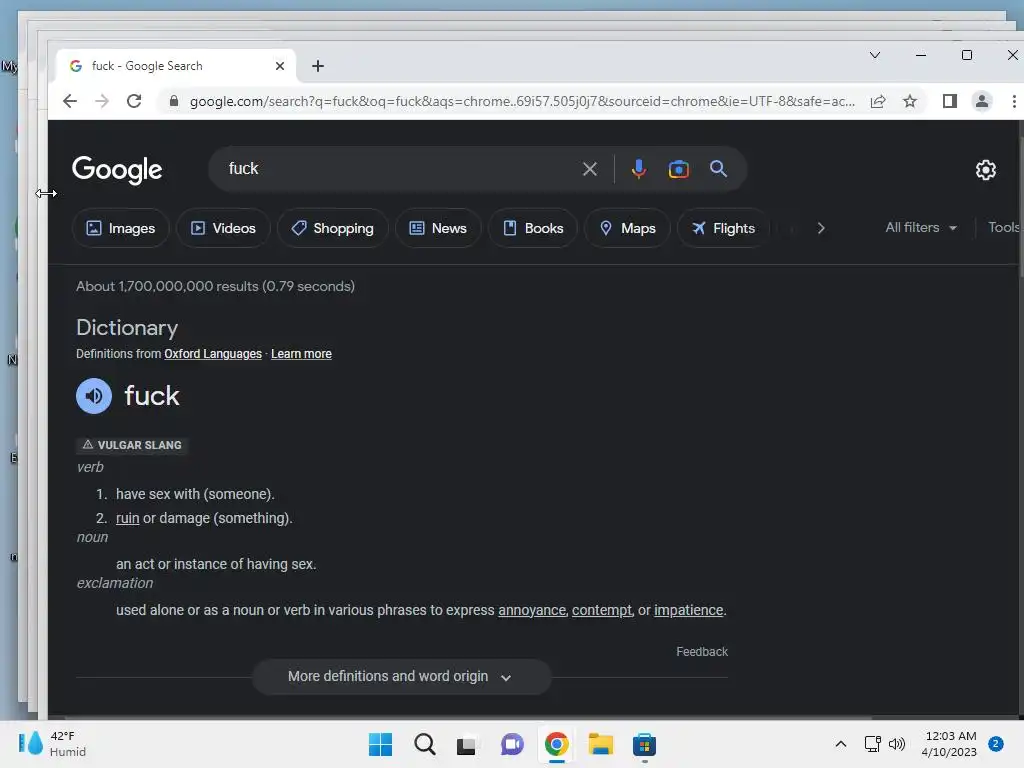Switch to Videos results

coord(223,228)
